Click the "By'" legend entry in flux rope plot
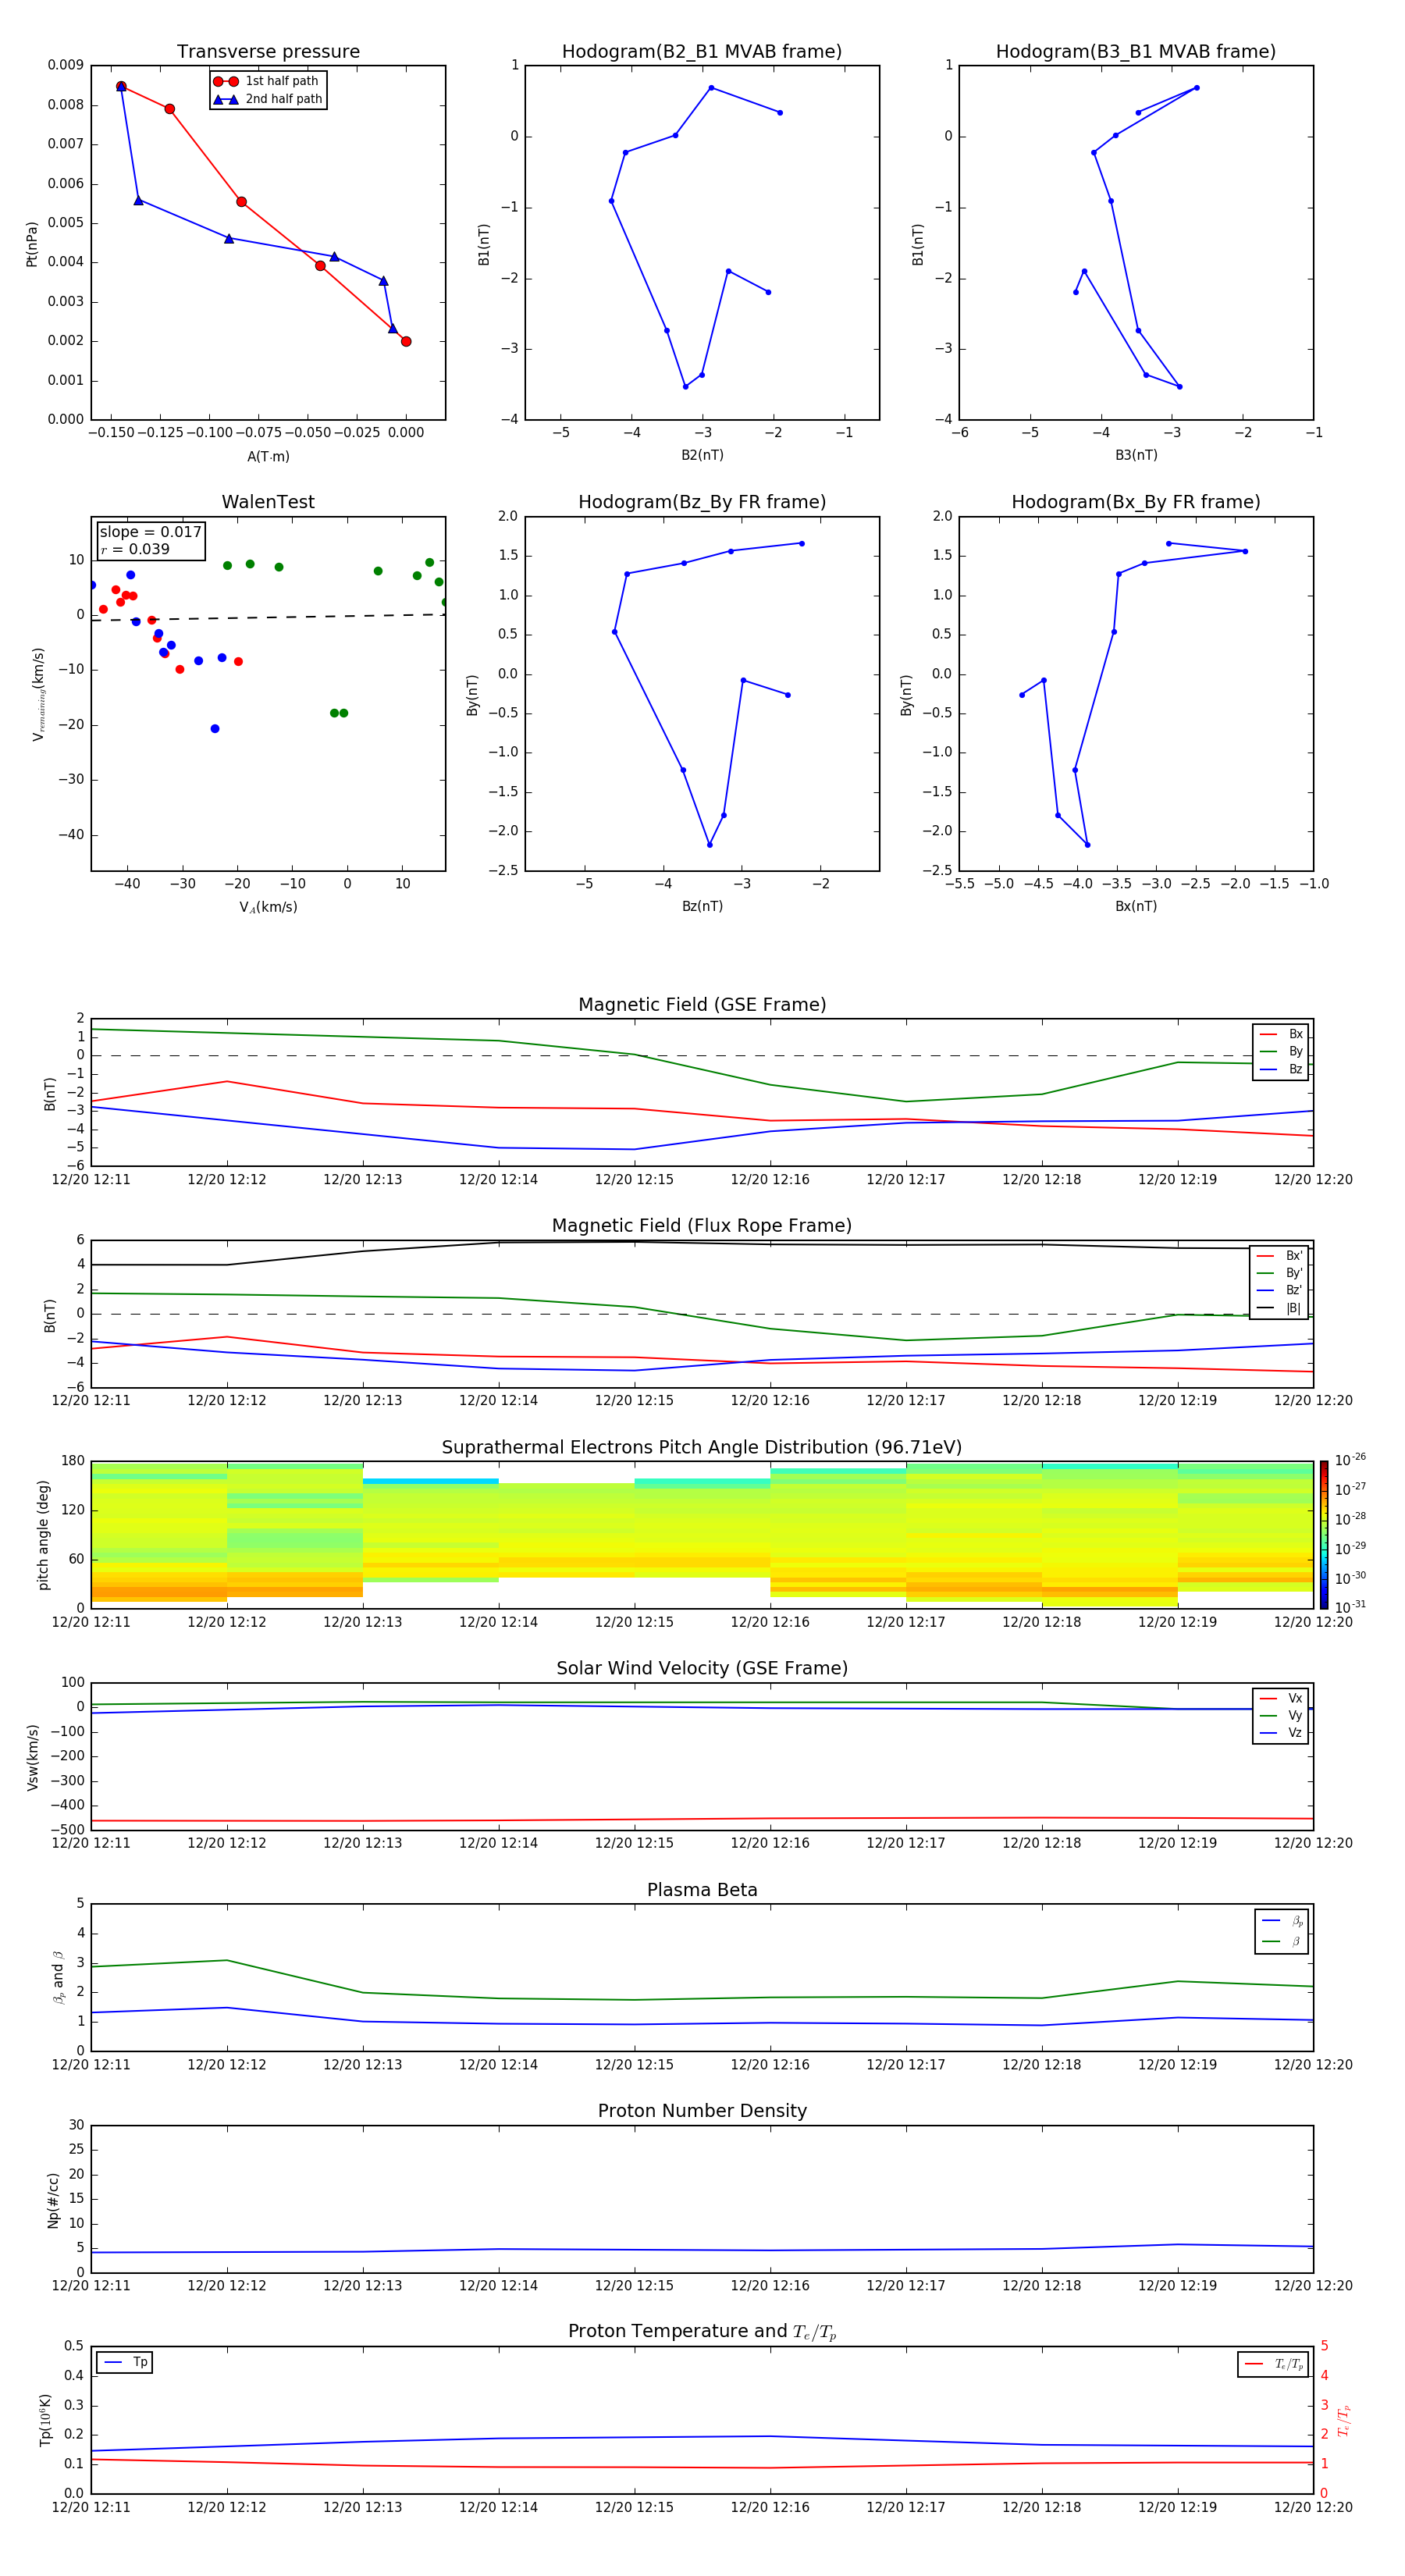Screen dimensions: 1405x2576 pos(1280,1273)
